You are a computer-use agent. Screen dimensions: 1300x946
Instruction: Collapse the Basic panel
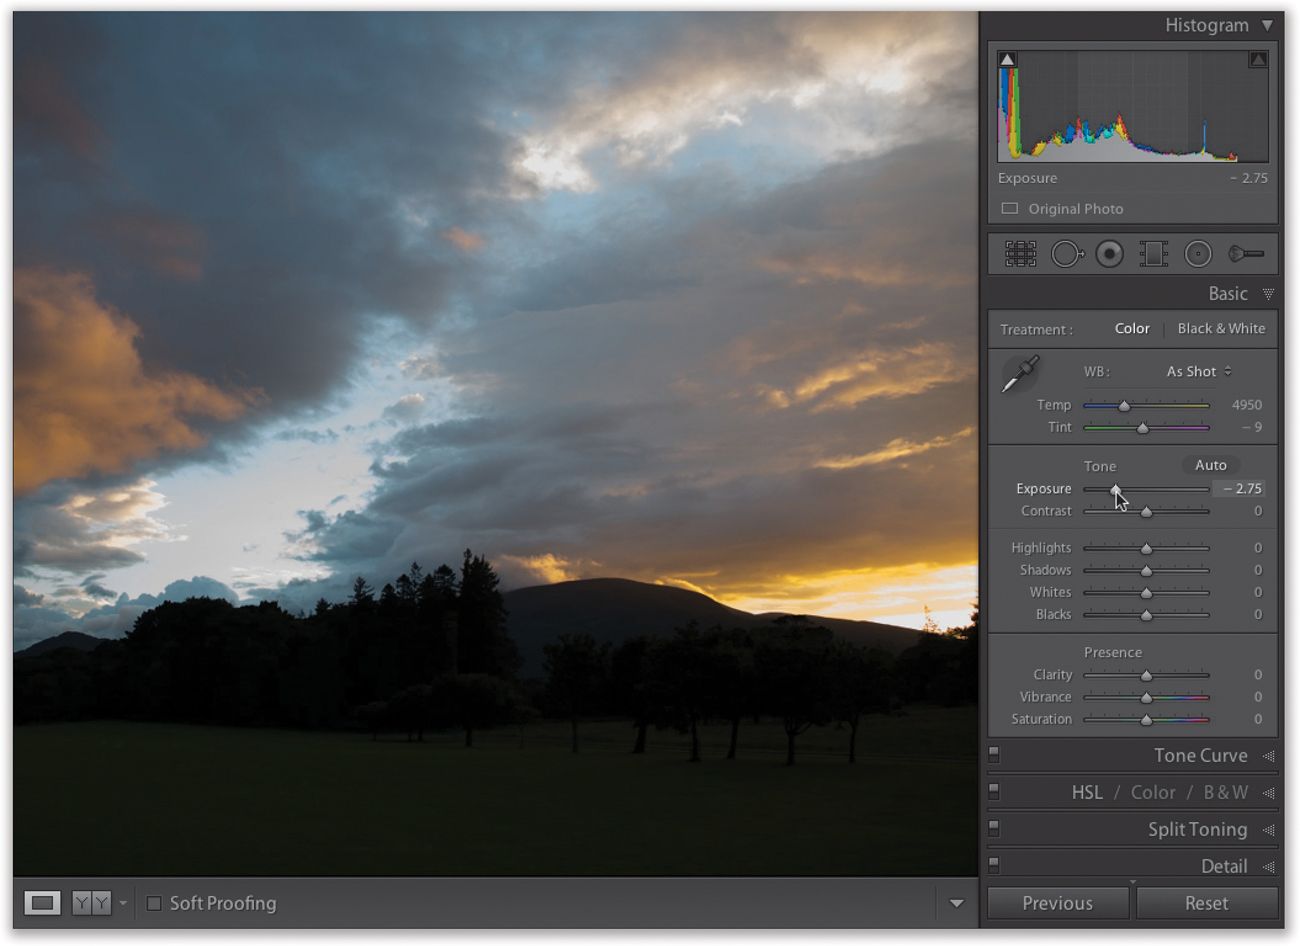pyautogui.click(x=1268, y=294)
